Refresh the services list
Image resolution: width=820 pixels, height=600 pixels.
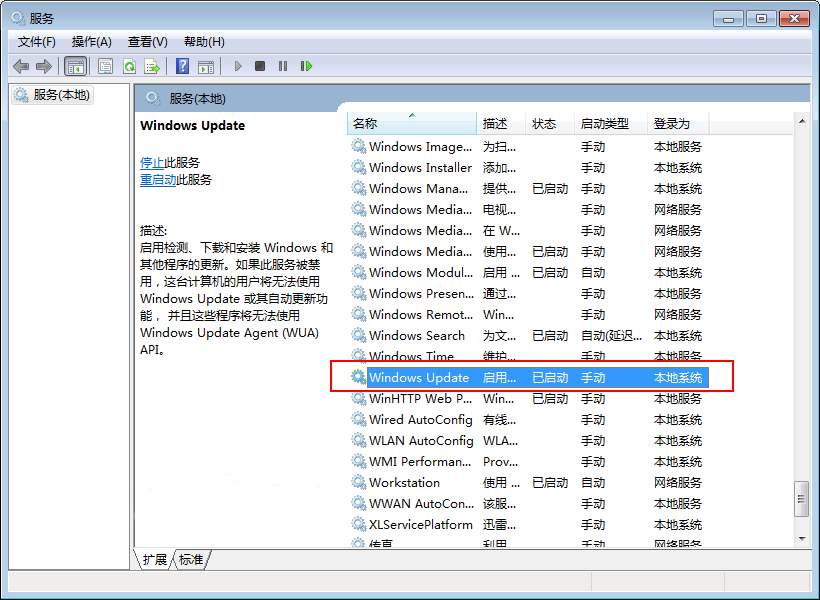click(x=130, y=65)
